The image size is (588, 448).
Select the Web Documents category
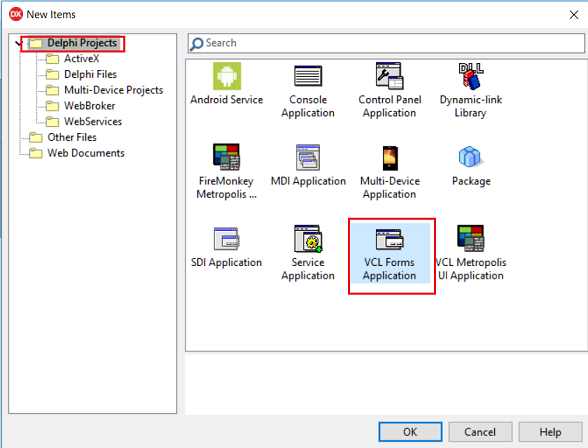(x=86, y=153)
